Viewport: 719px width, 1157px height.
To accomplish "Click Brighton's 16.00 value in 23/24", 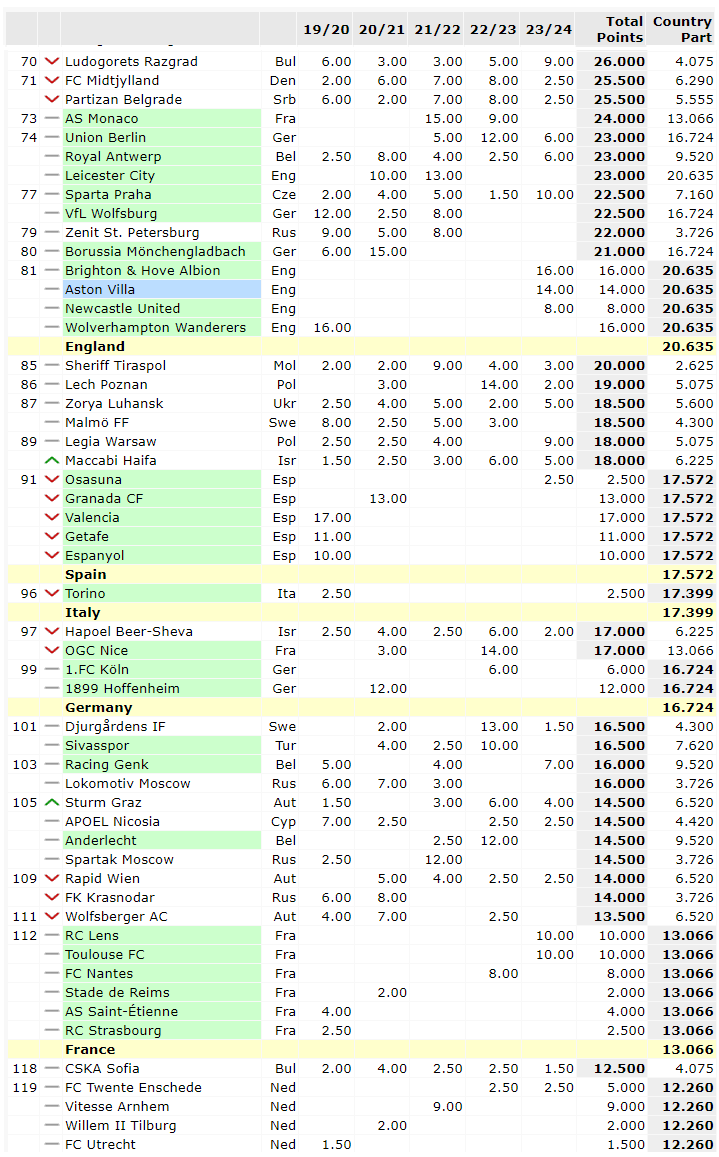I will (x=555, y=270).
